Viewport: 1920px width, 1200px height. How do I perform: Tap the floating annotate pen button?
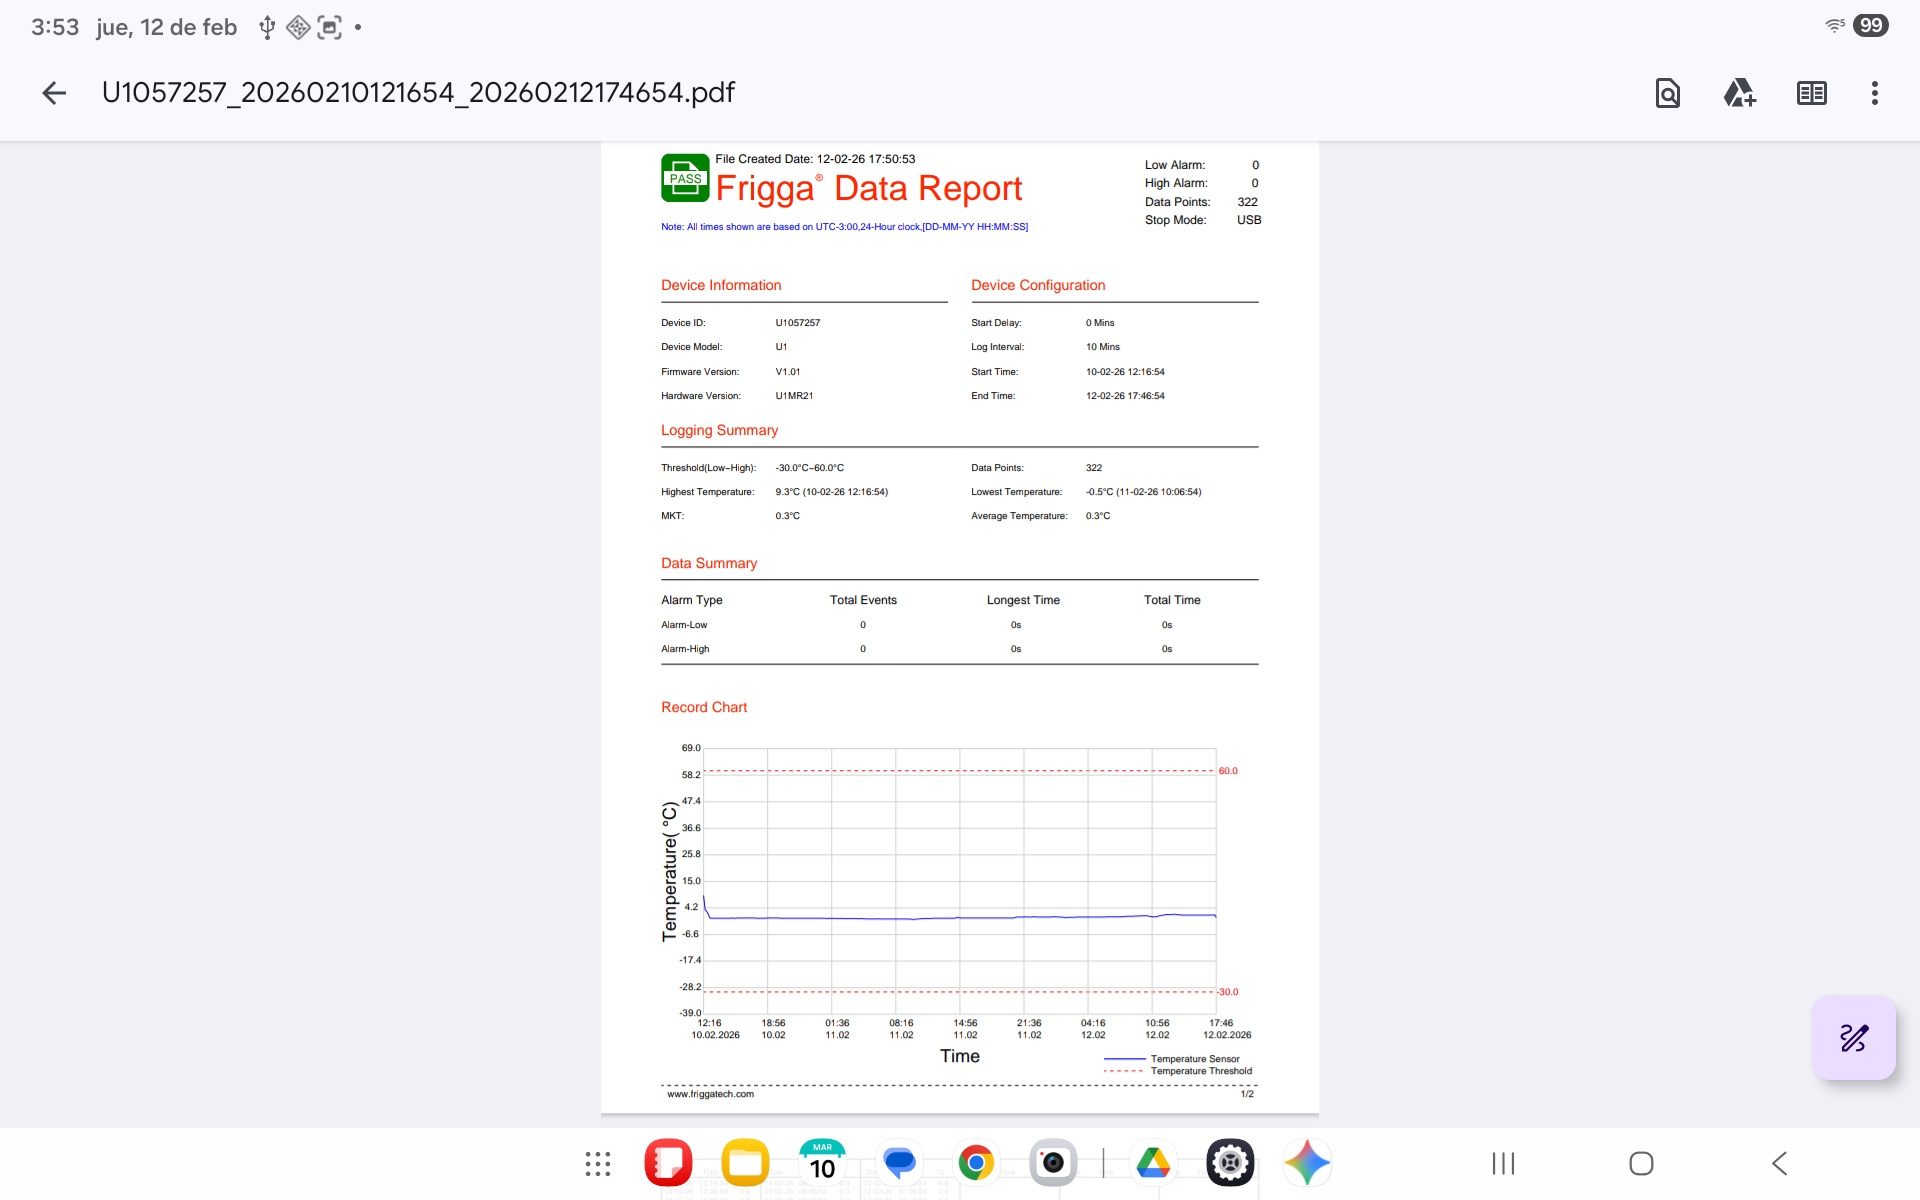click(1853, 1037)
